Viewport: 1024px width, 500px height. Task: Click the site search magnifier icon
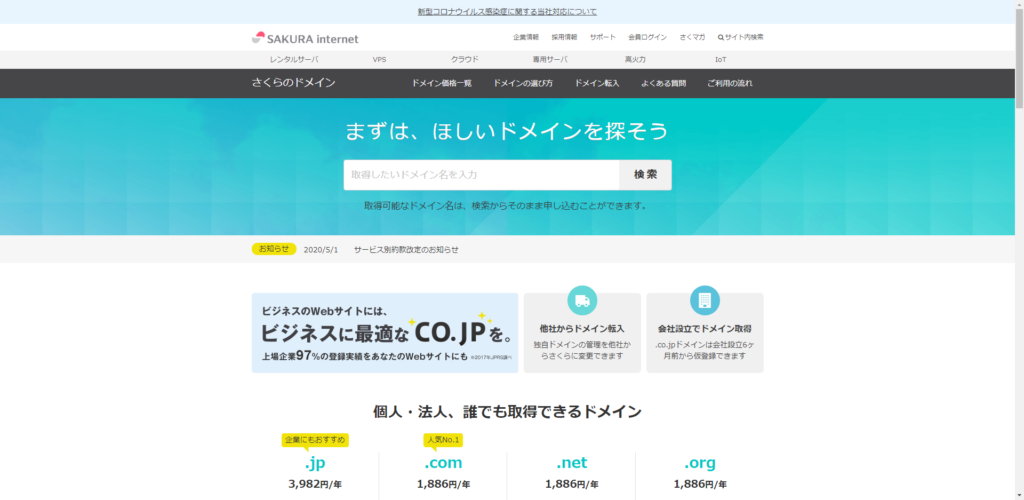720,37
